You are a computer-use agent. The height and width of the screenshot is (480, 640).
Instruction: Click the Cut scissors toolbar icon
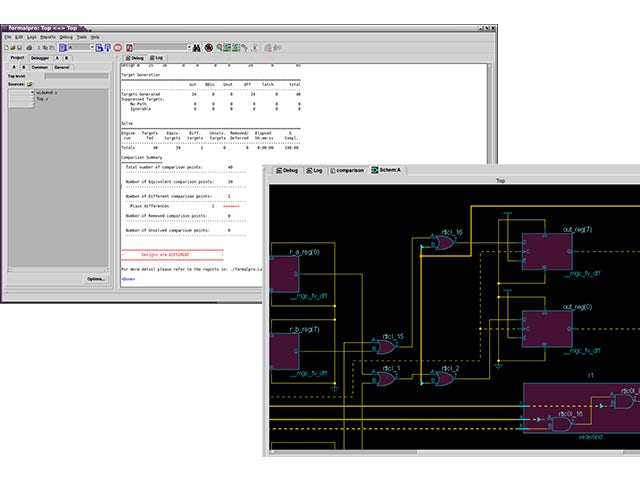tap(39, 48)
